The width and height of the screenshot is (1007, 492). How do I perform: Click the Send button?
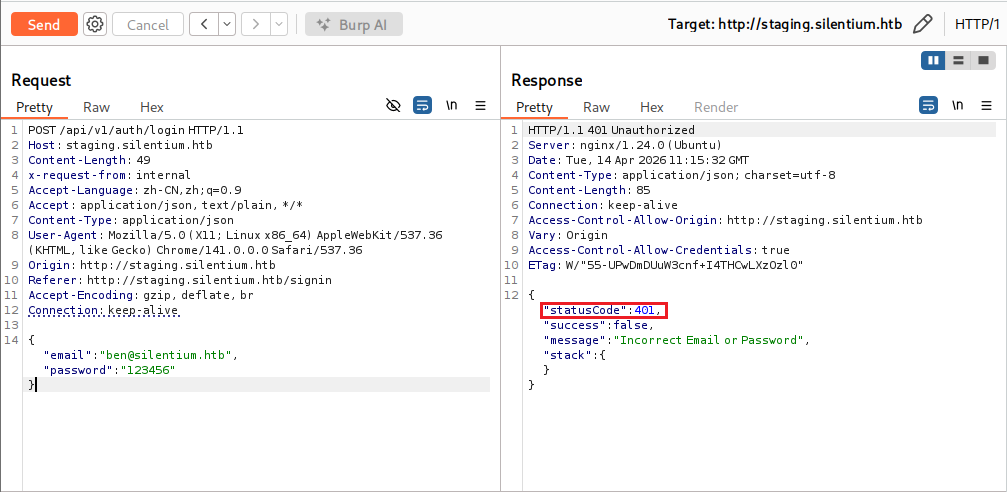pos(44,24)
